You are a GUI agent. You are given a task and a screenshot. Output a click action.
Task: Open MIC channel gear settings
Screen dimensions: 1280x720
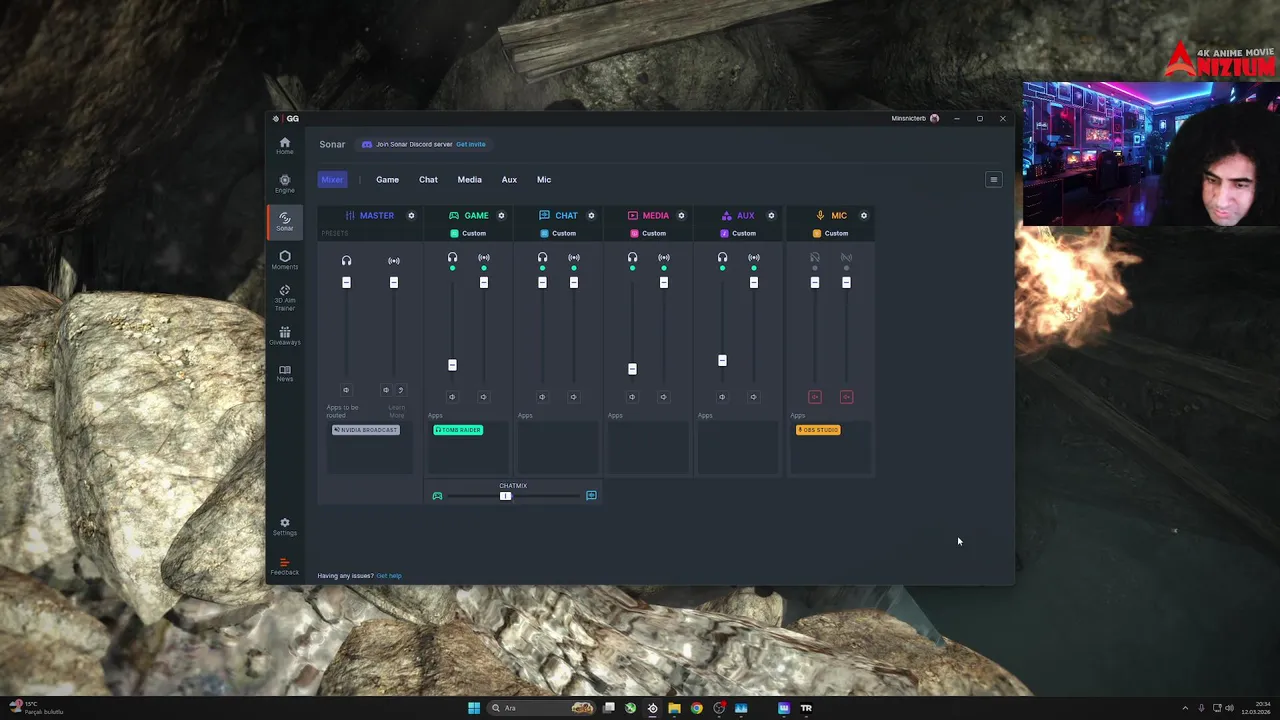[864, 215]
